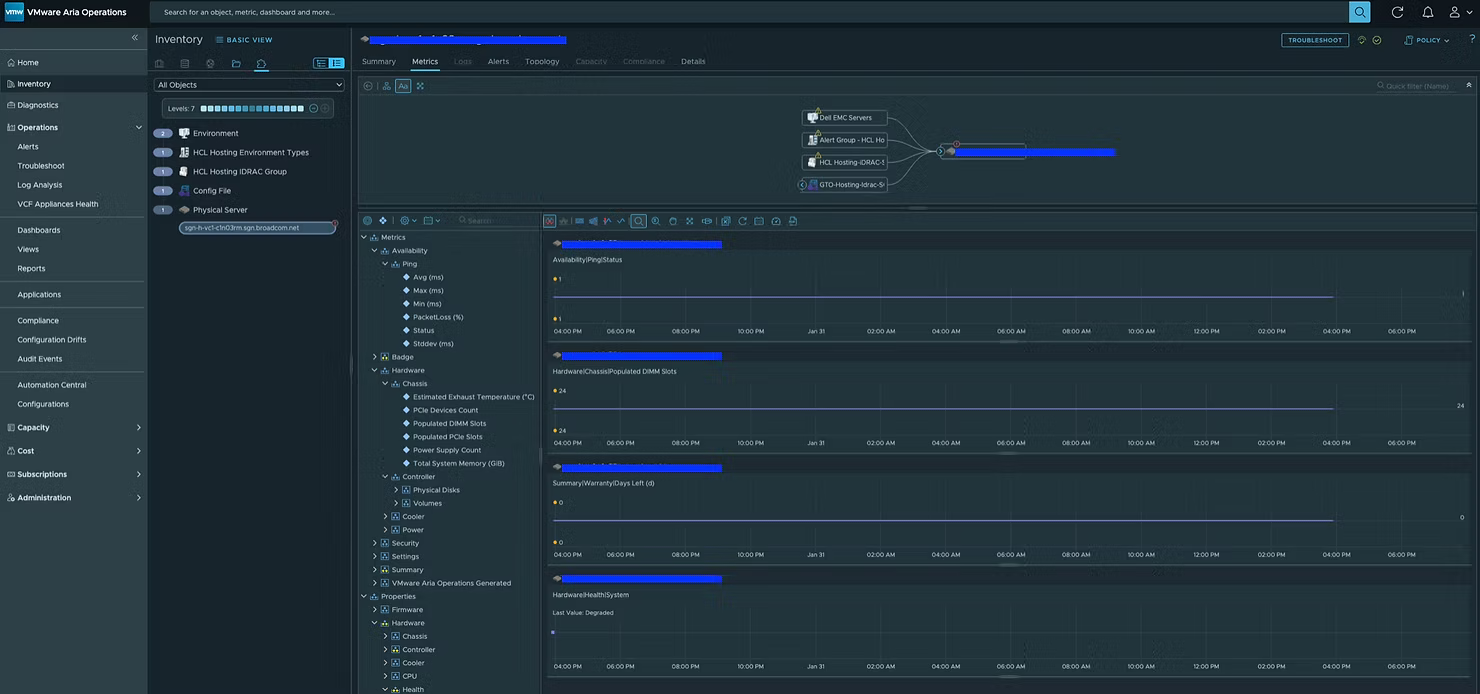Image resolution: width=1480 pixels, height=694 pixels.
Task: Click the blue global search button
Action: tap(1359, 12)
